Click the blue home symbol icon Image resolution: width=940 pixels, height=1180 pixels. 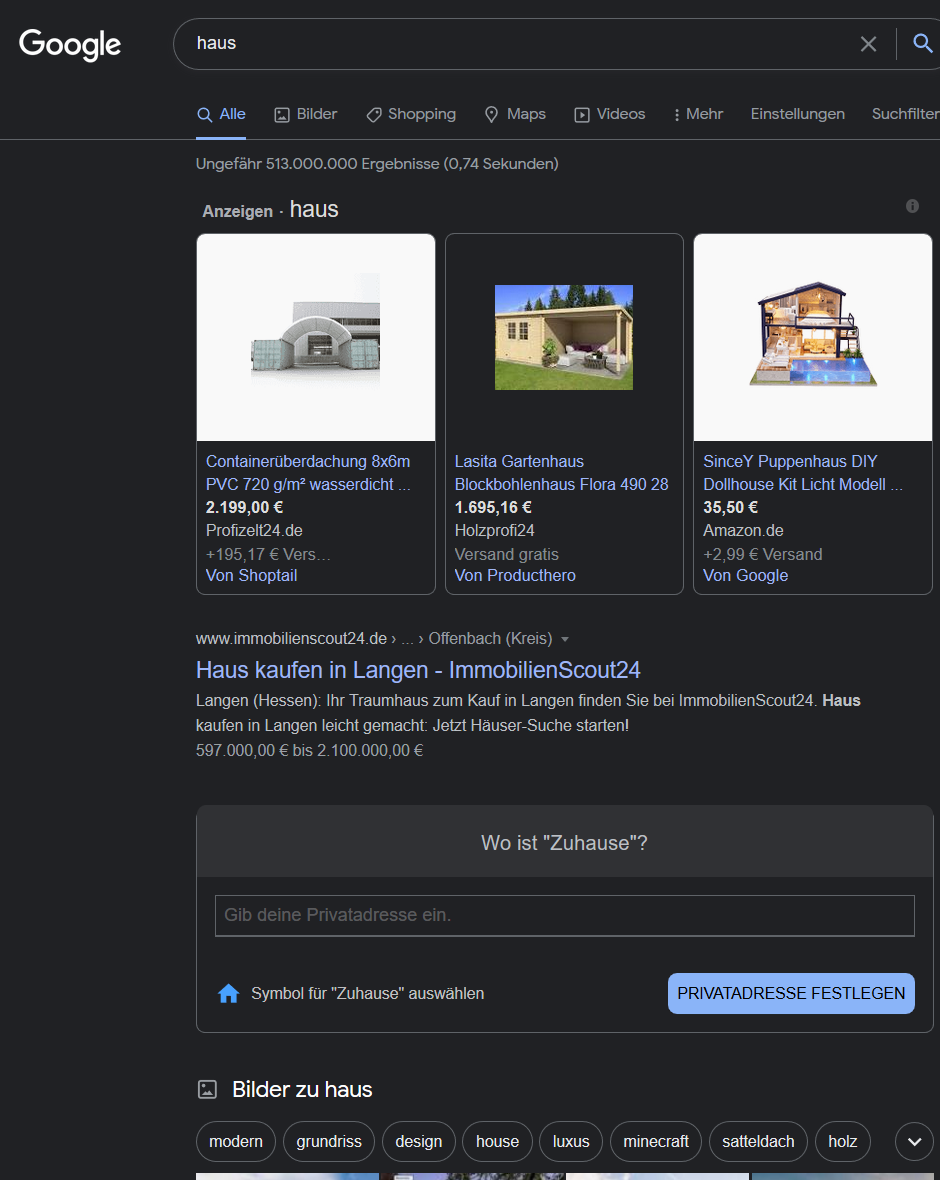click(x=228, y=994)
